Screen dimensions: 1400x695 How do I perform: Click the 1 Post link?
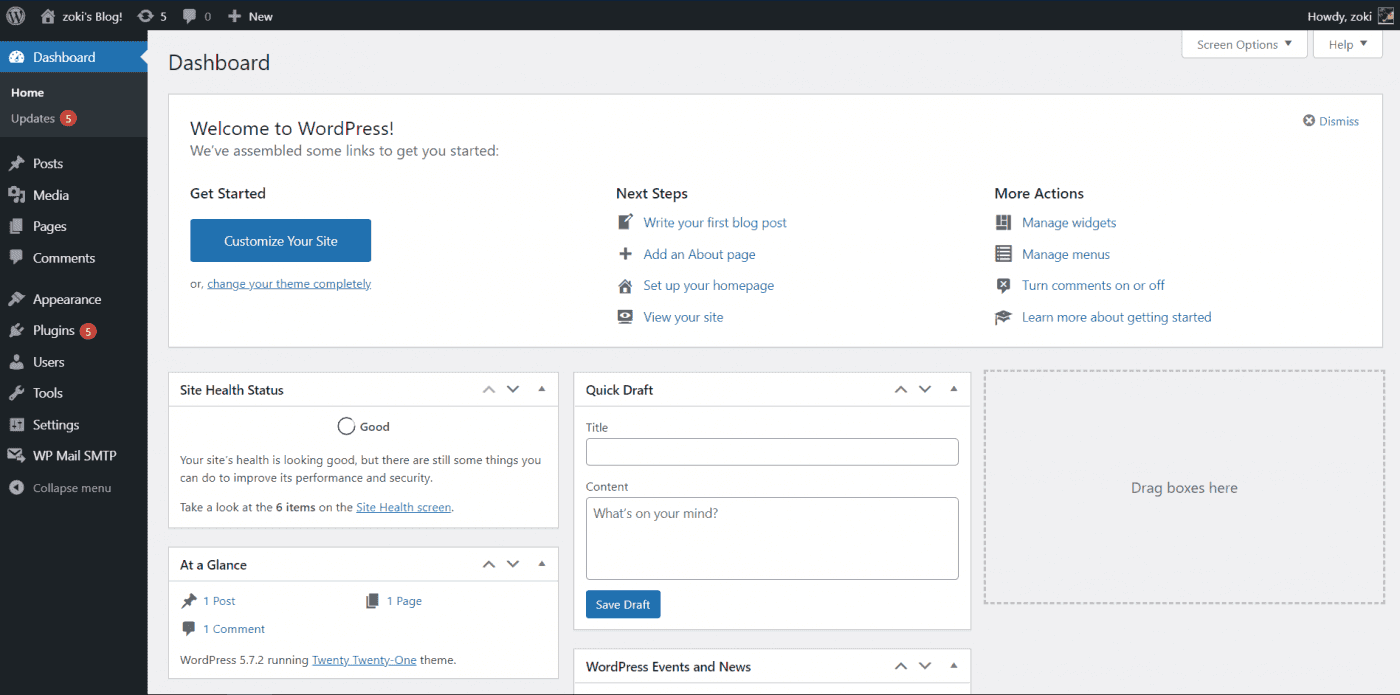[219, 601]
